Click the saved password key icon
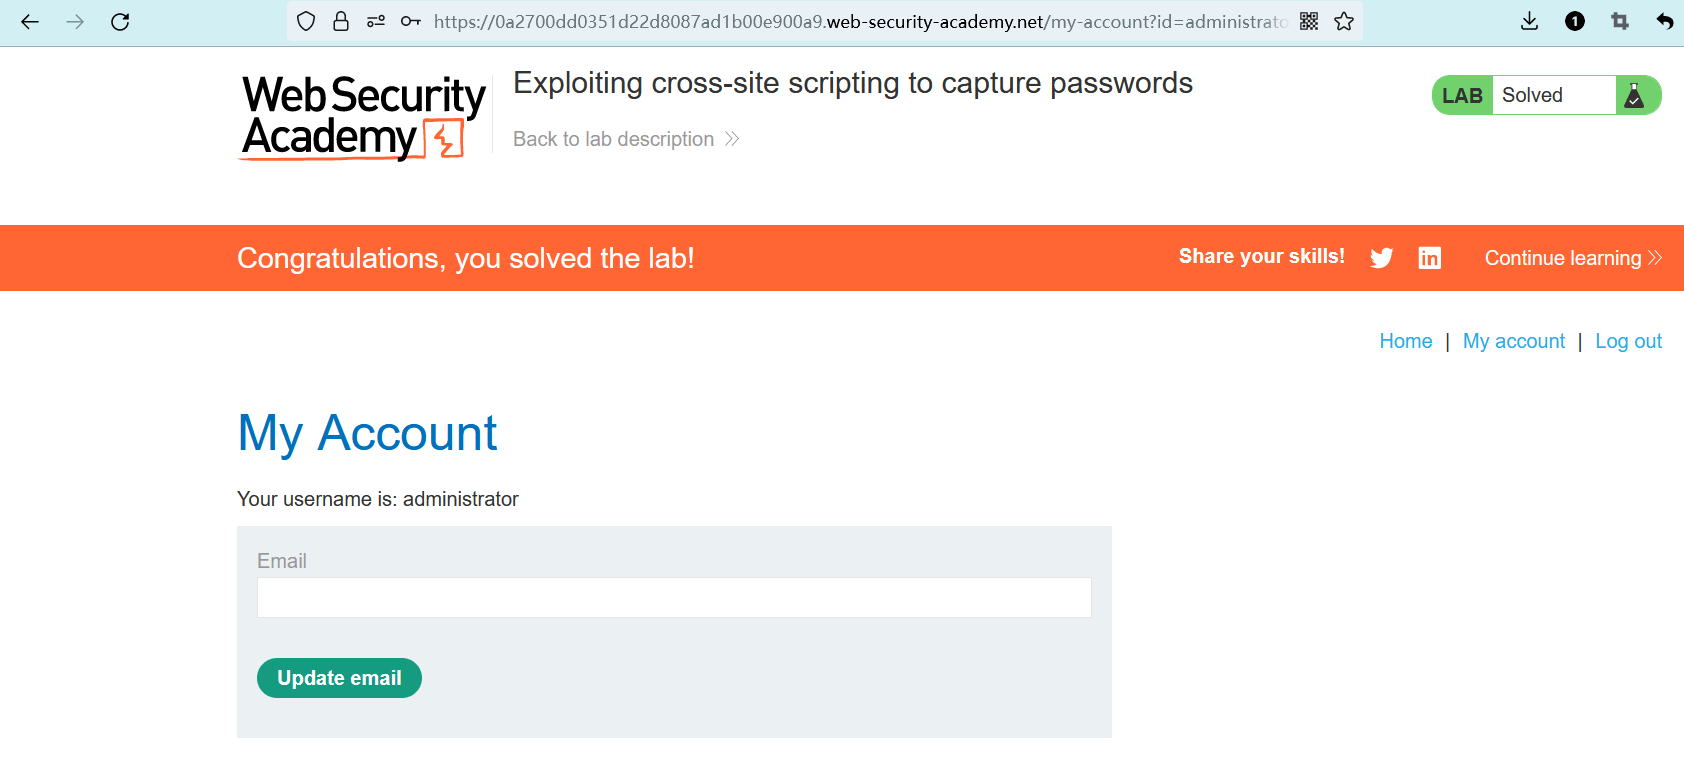1684x758 pixels. [410, 21]
